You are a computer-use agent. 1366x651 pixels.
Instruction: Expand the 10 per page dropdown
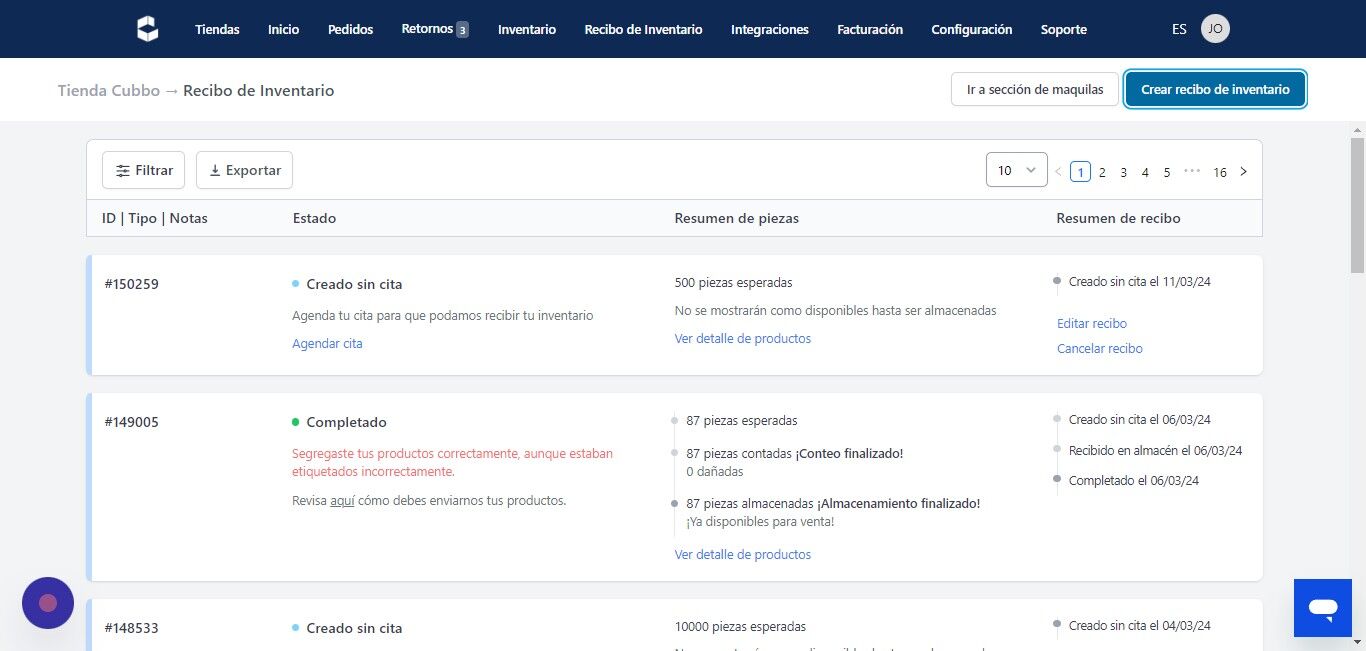tap(1016, 170)
